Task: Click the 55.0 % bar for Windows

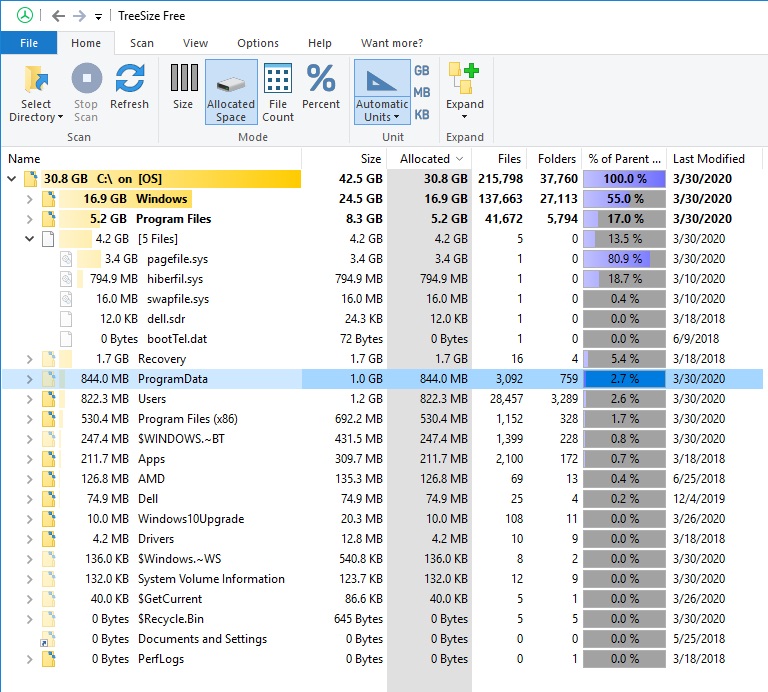Action: point(624,199)
